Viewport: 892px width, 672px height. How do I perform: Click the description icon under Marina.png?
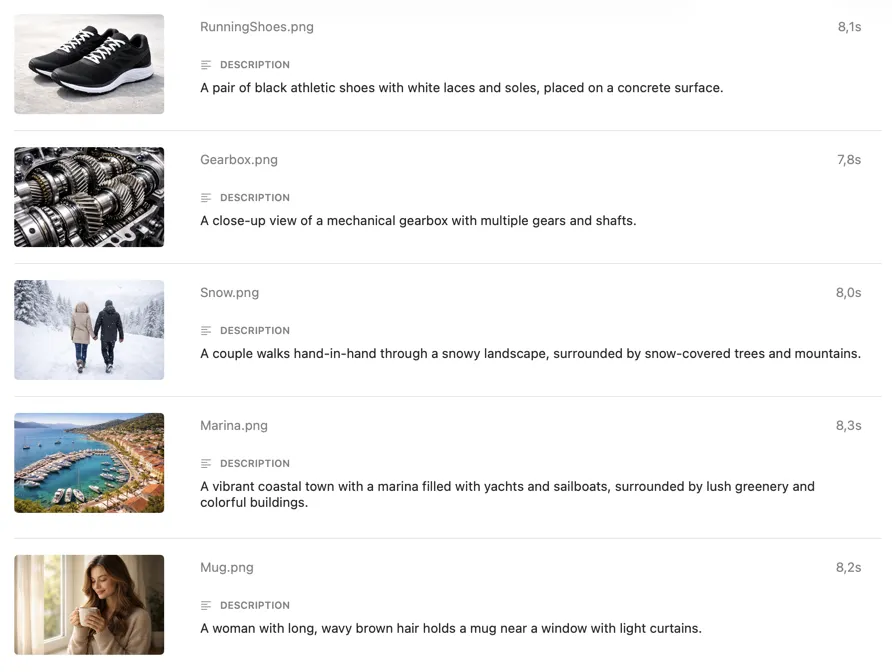click(x=206, y=464)
